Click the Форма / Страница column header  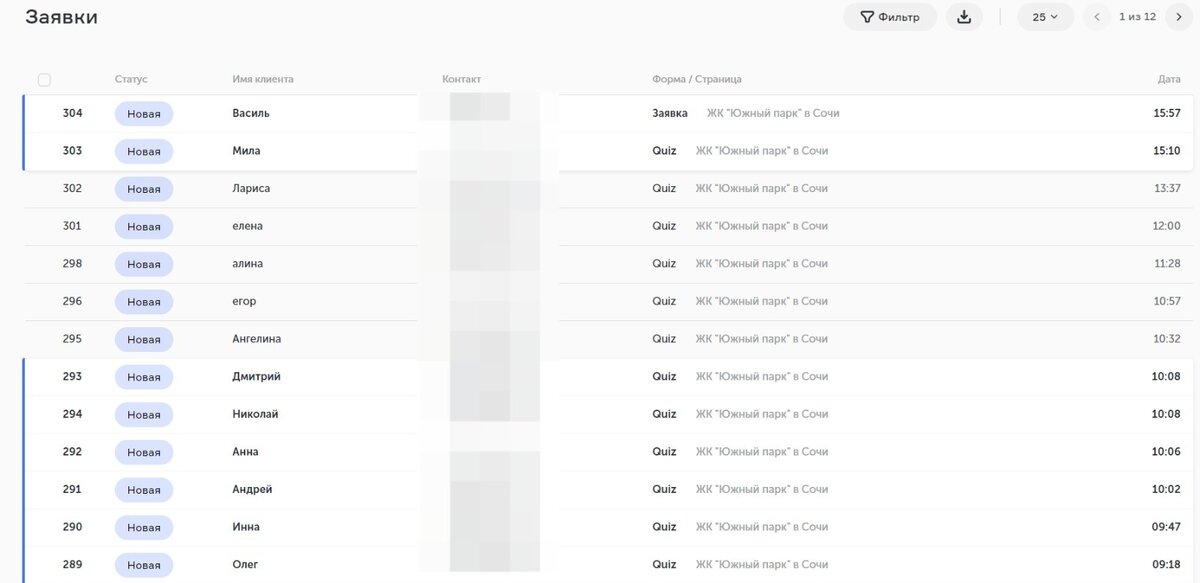pyautogui.click(x=697, y=79)
